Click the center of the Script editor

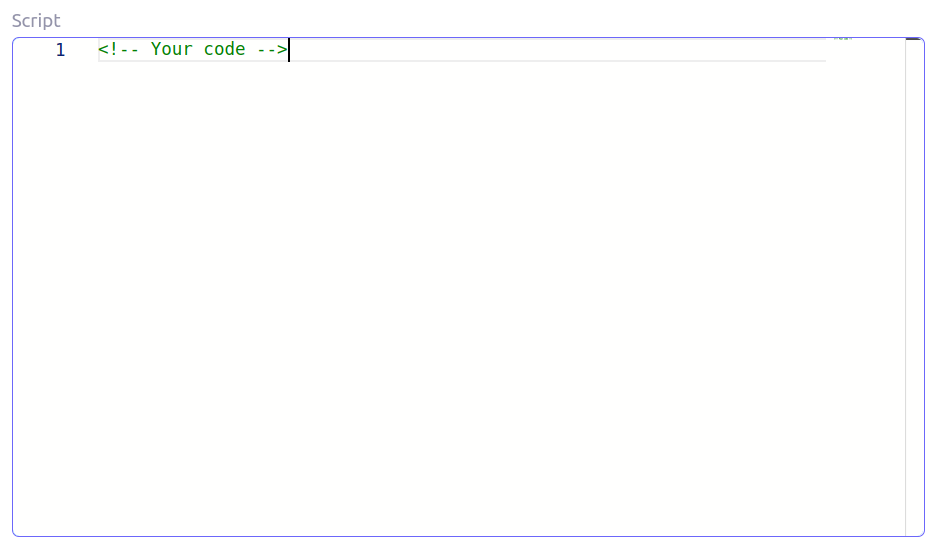pyautogui.click(x=460, y=287)
